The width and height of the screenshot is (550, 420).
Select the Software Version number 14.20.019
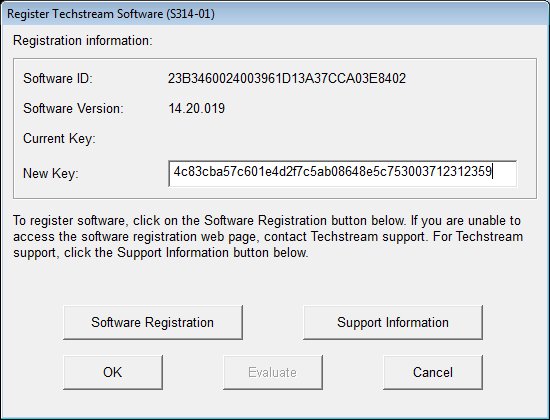[196, 108]
